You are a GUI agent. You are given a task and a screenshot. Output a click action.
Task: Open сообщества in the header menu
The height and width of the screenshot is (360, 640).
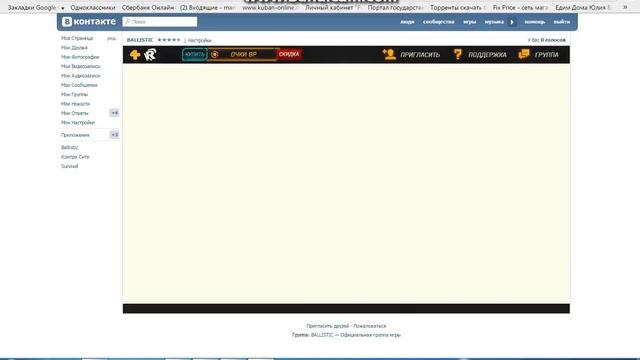tap(438, 22)
